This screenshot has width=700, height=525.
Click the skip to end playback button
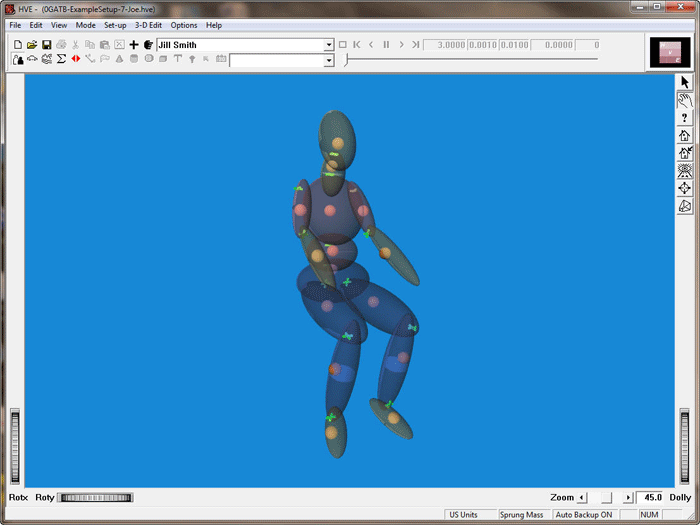pos(415,45)
